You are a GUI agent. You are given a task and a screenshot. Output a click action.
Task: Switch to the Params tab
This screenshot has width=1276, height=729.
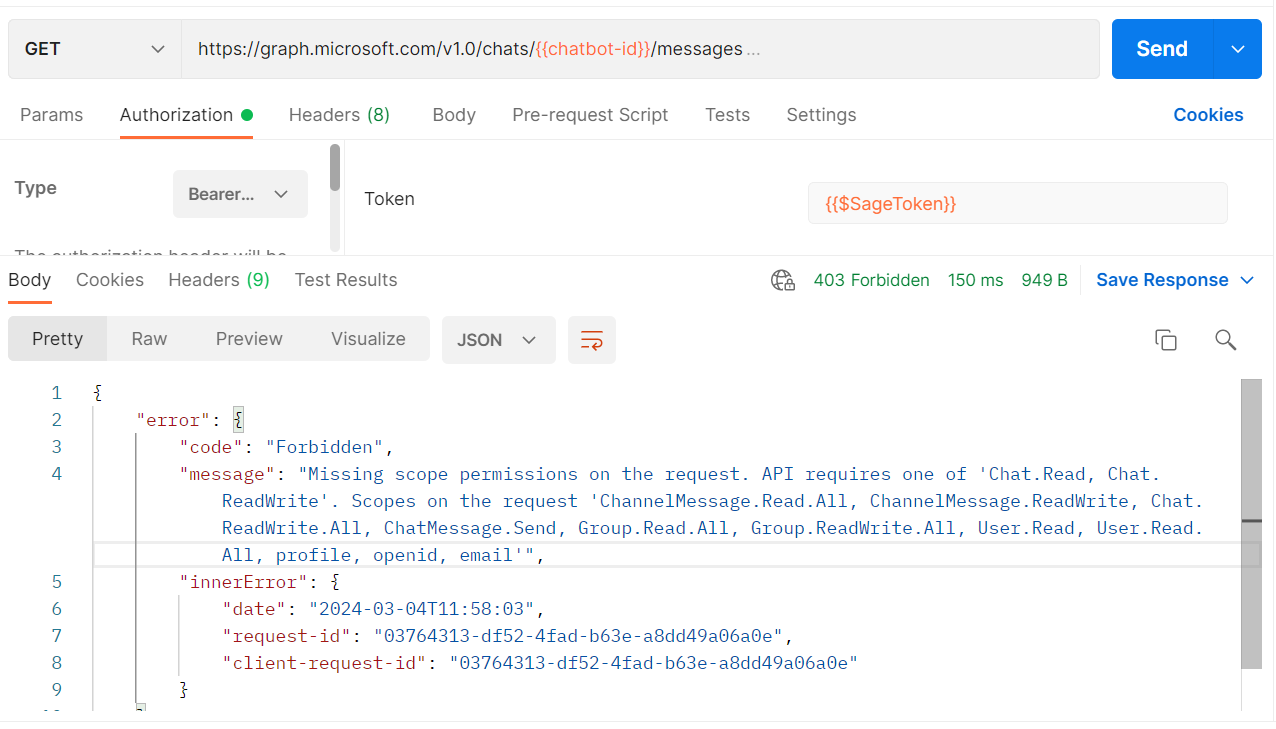[x=52, y=115]
